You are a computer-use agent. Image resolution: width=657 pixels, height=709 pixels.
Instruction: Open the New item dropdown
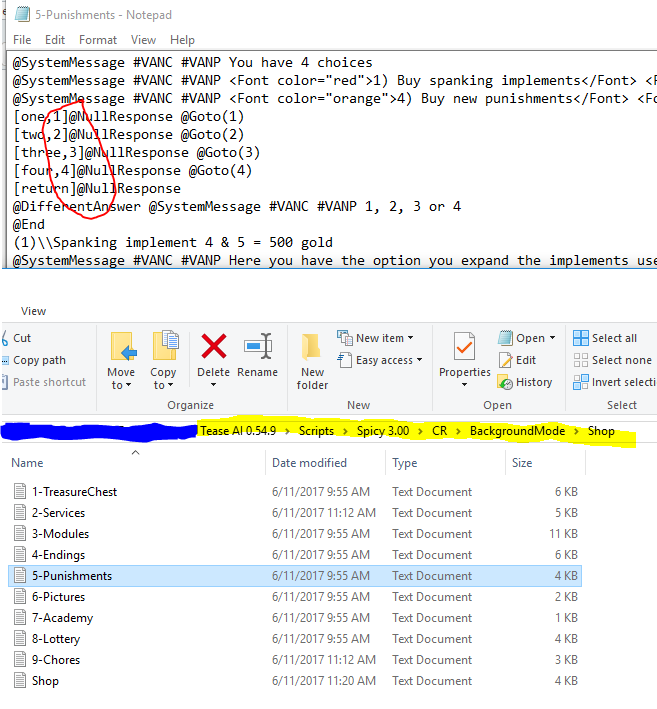click(x=375, y=338)
